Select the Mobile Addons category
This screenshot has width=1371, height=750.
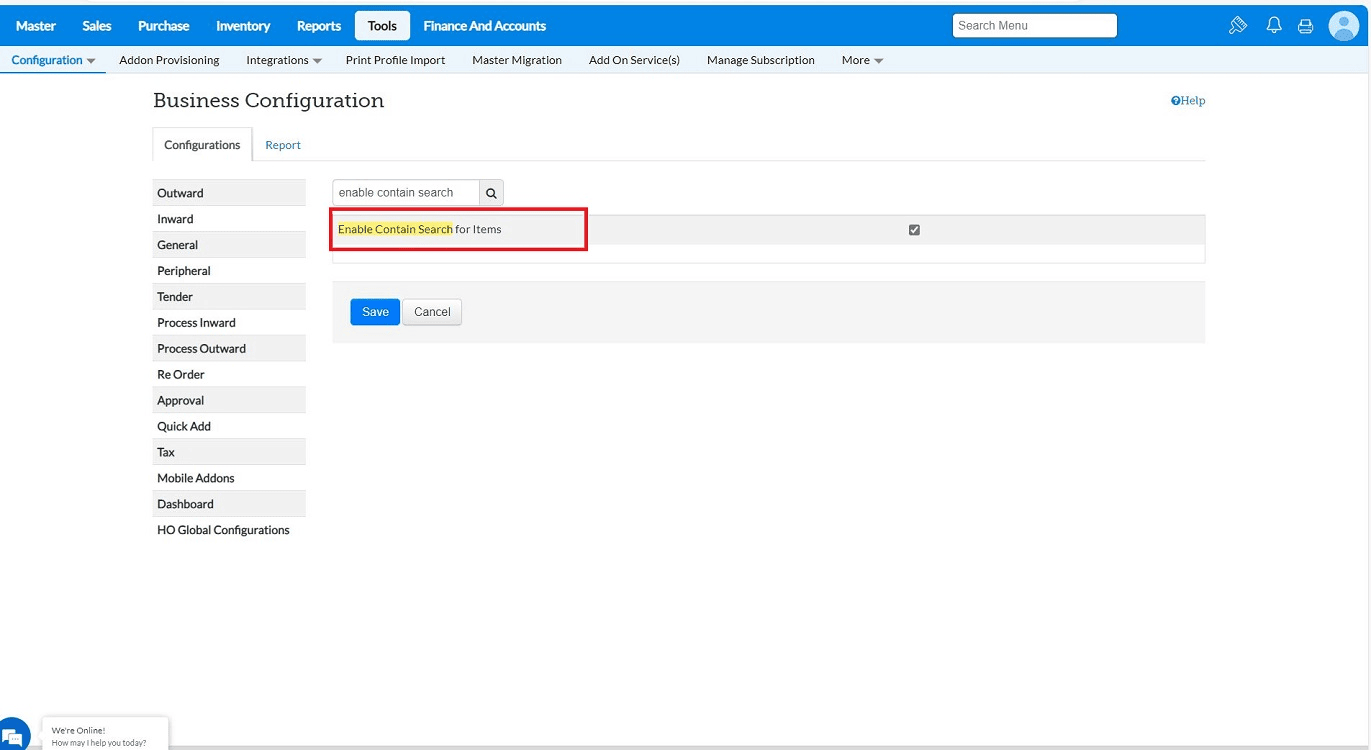[x=229, y=479]
